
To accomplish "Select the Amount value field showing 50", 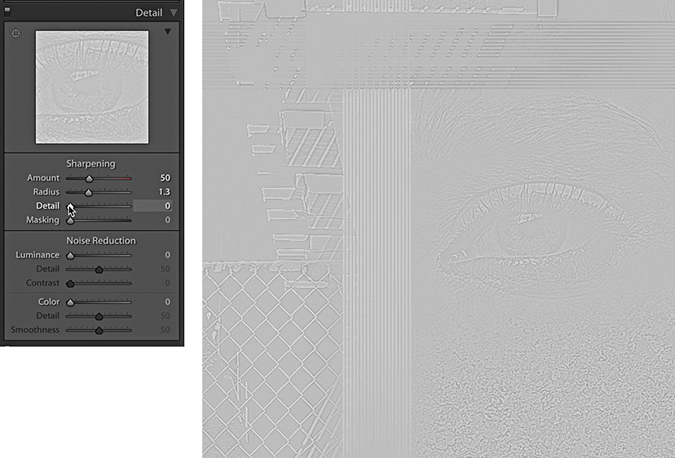I will coord(165,178).
